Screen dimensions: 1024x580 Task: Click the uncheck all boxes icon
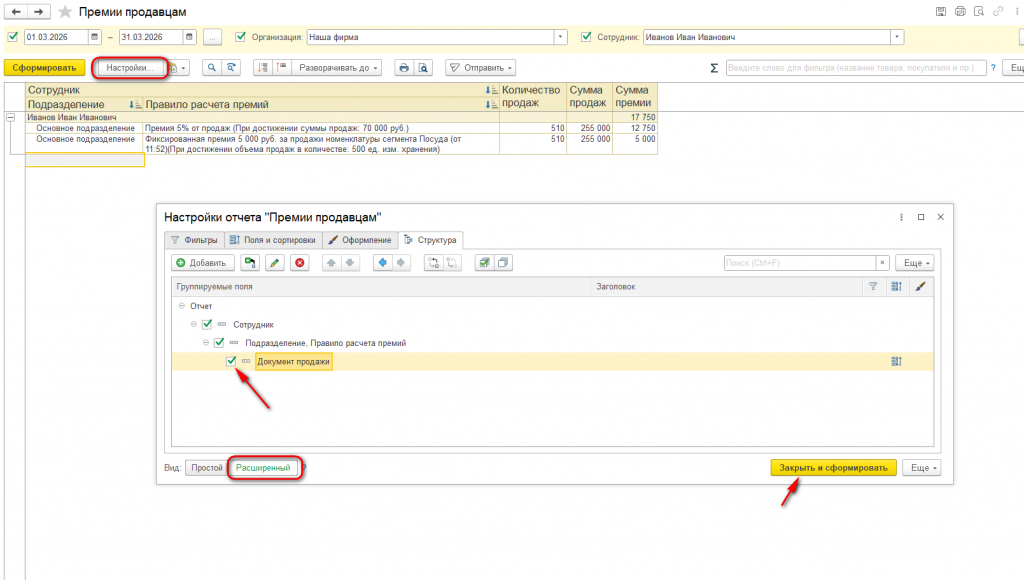(503, 263)
